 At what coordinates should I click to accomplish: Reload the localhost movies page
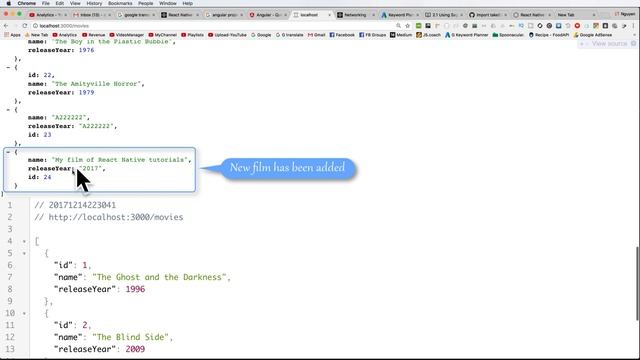click(x=24, y=26)
